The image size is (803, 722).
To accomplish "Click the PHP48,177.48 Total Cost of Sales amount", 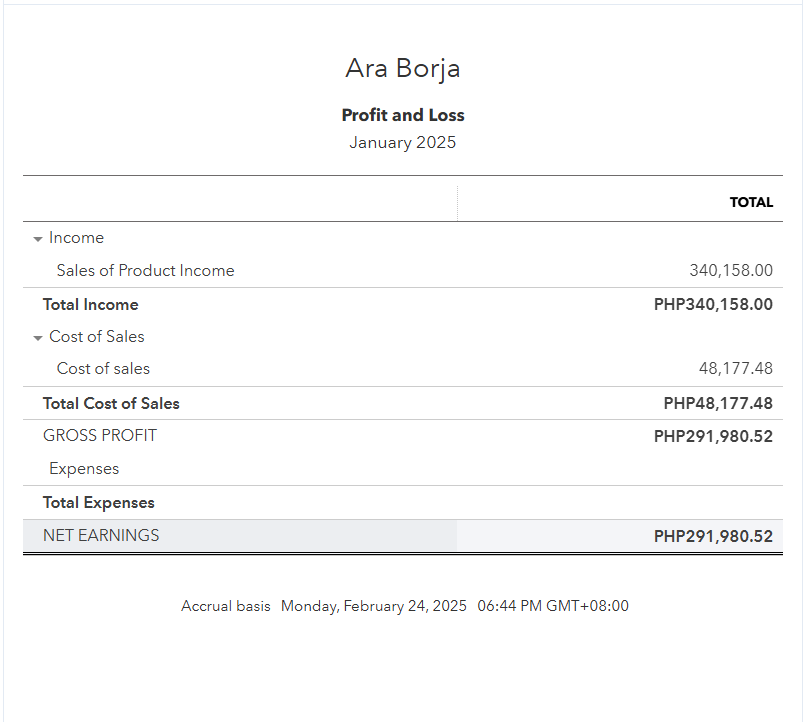I will pyautogui.click(x=718, y=404).
